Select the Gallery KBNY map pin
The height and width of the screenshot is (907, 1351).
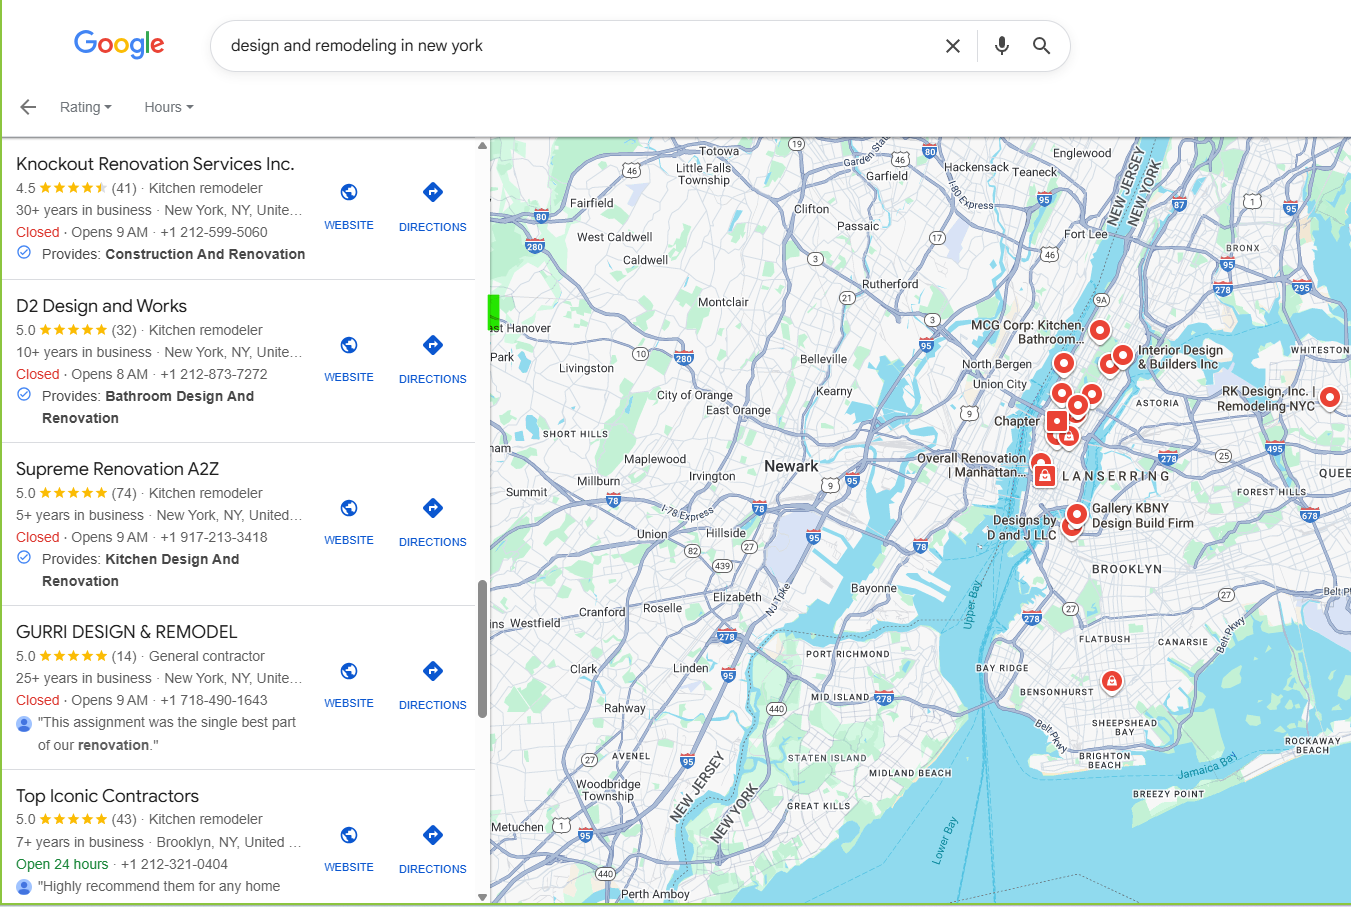click(x=1077, y=514)
